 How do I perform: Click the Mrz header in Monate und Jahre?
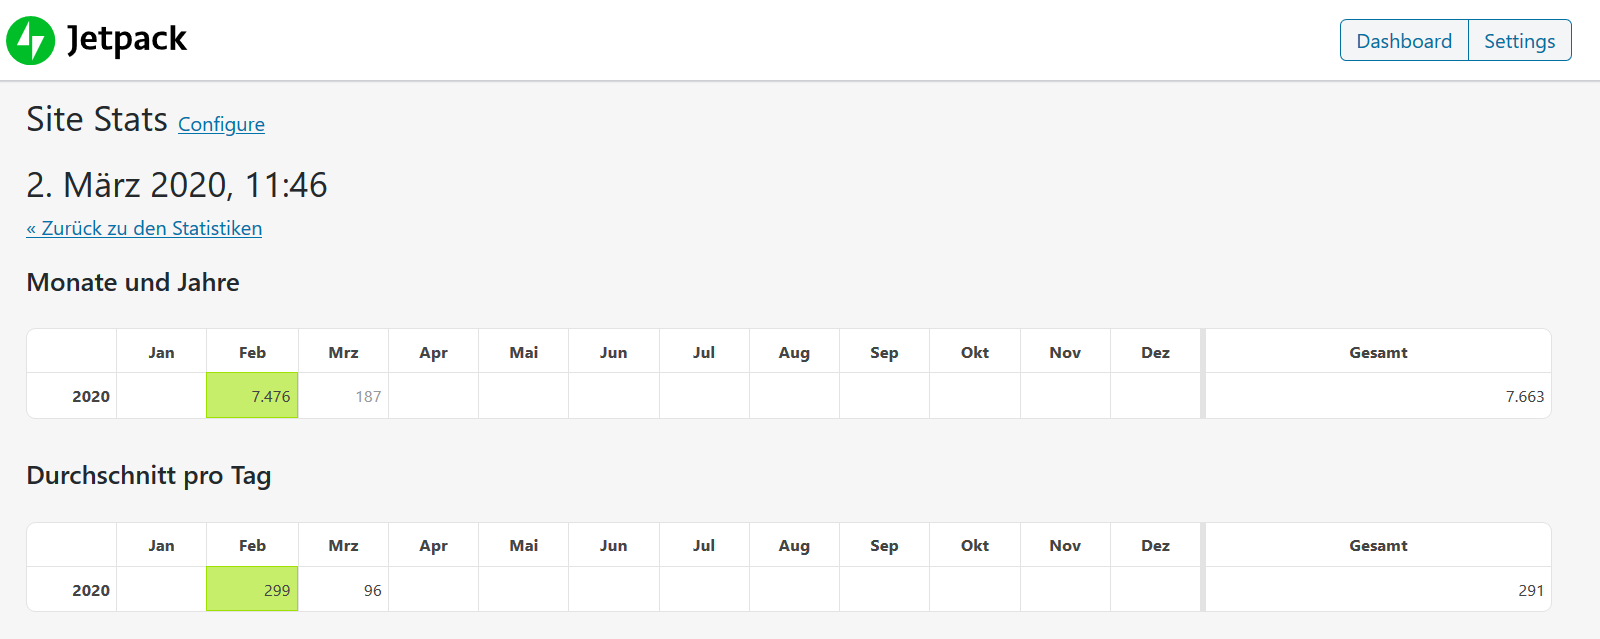click(x=343, y=352)
